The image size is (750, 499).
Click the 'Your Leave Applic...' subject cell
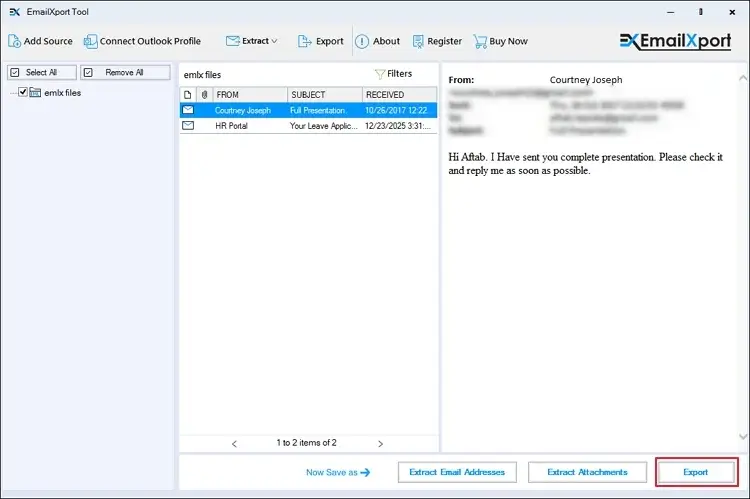click(x=324, y=126)
